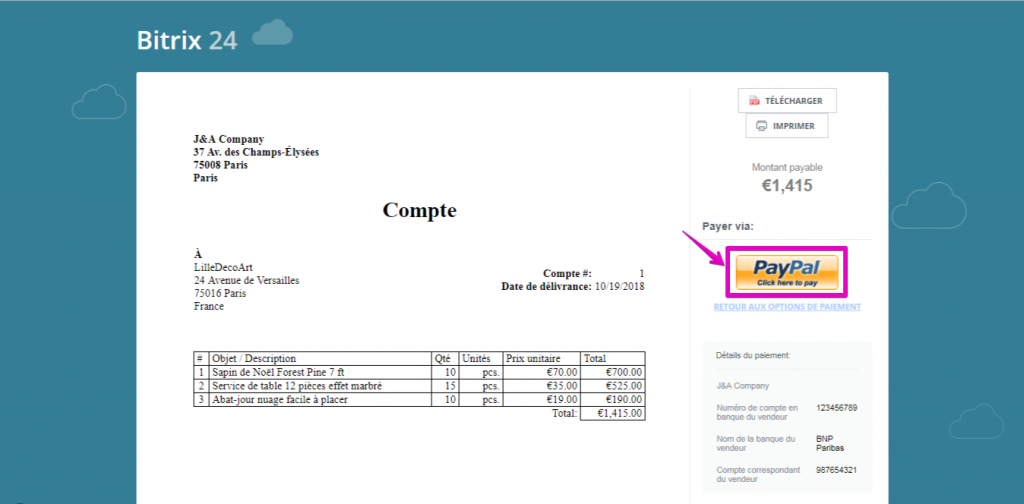Click recipient name LilleDecoArt
Screen dimensions: 1024x504
tap(223, 268)
